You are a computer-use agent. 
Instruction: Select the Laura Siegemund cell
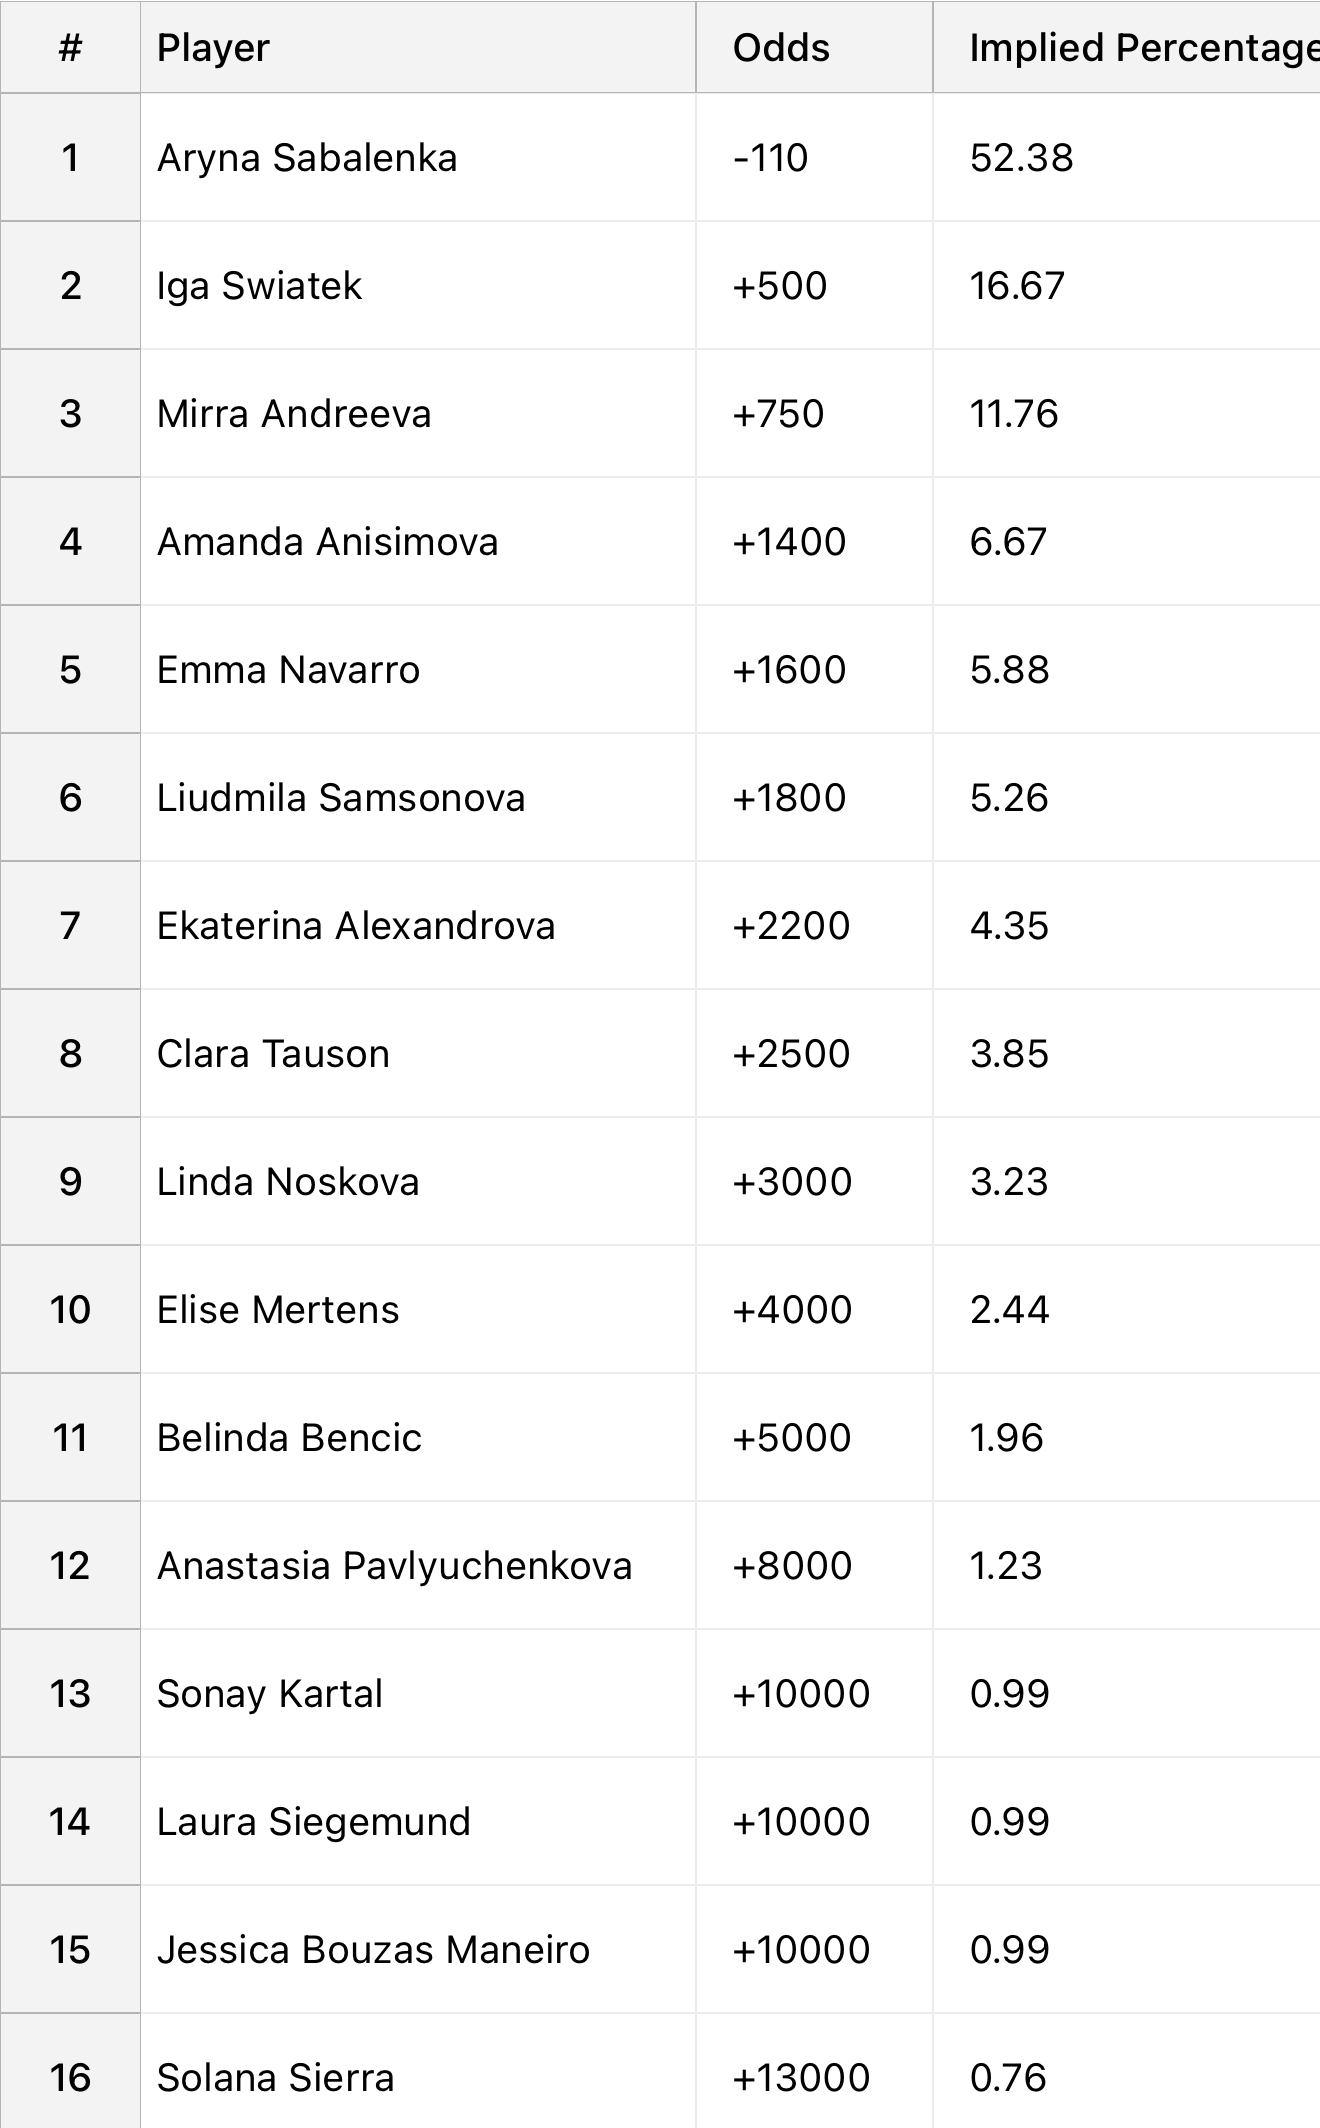(418, 1822)
